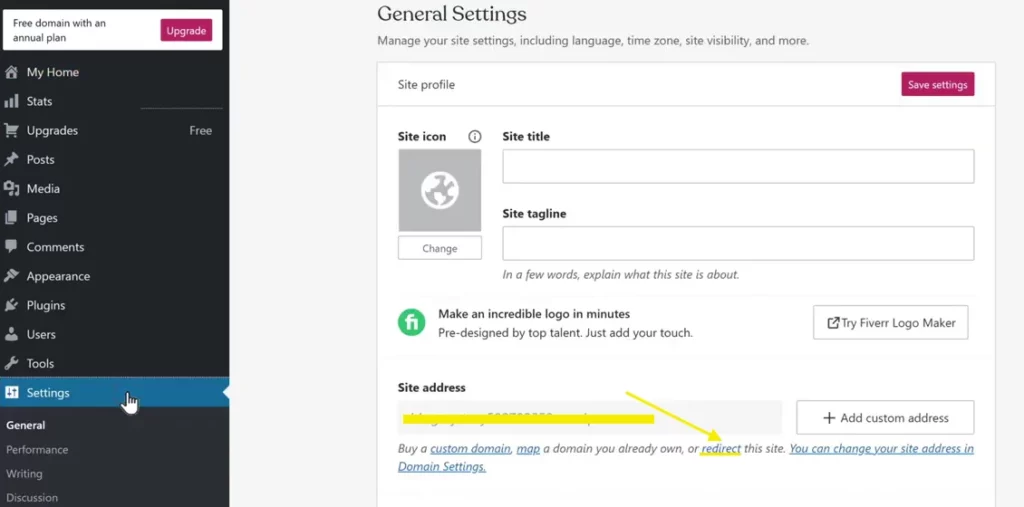Click the Users person icon
This screenshot has width=1024, height=507.
coord(11,334)
